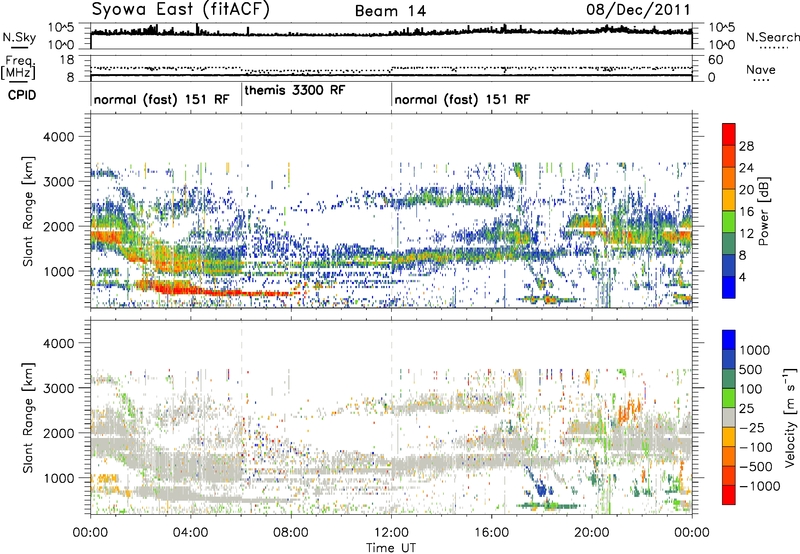
Task: Click the '16:00' time tick label
Action: [491, 533]
